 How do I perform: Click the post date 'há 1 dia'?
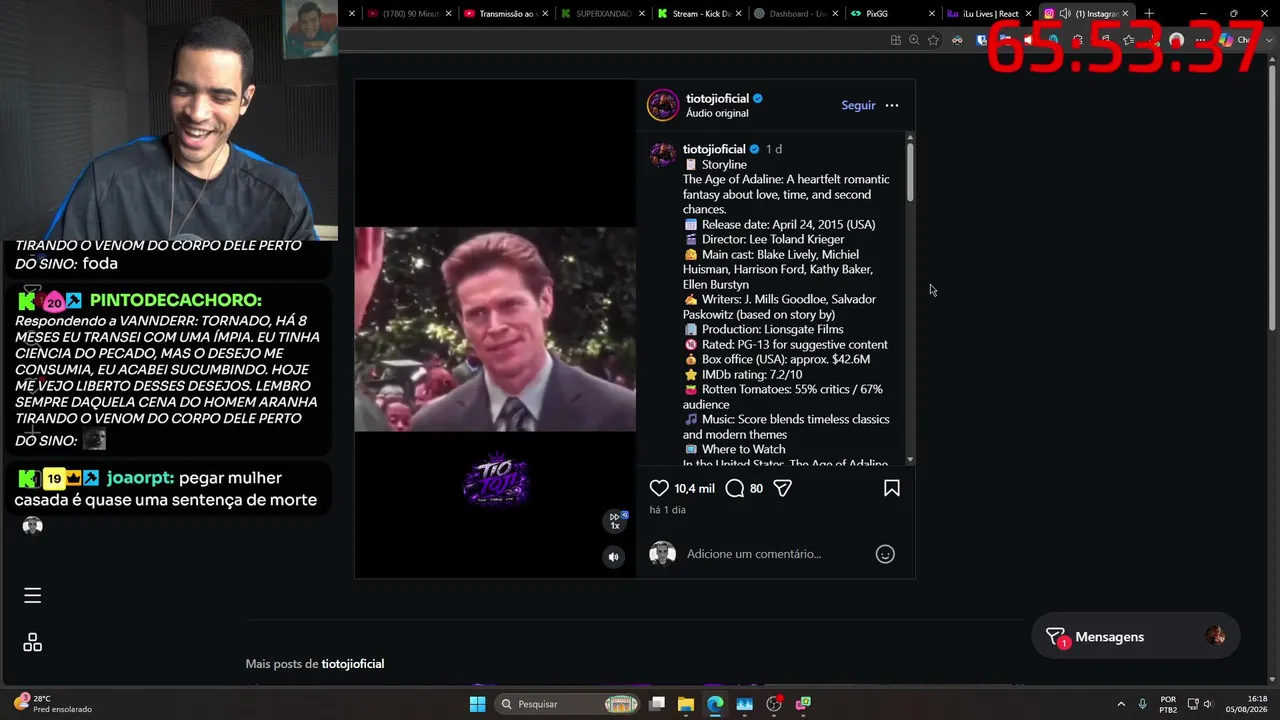tap(667, 510)
